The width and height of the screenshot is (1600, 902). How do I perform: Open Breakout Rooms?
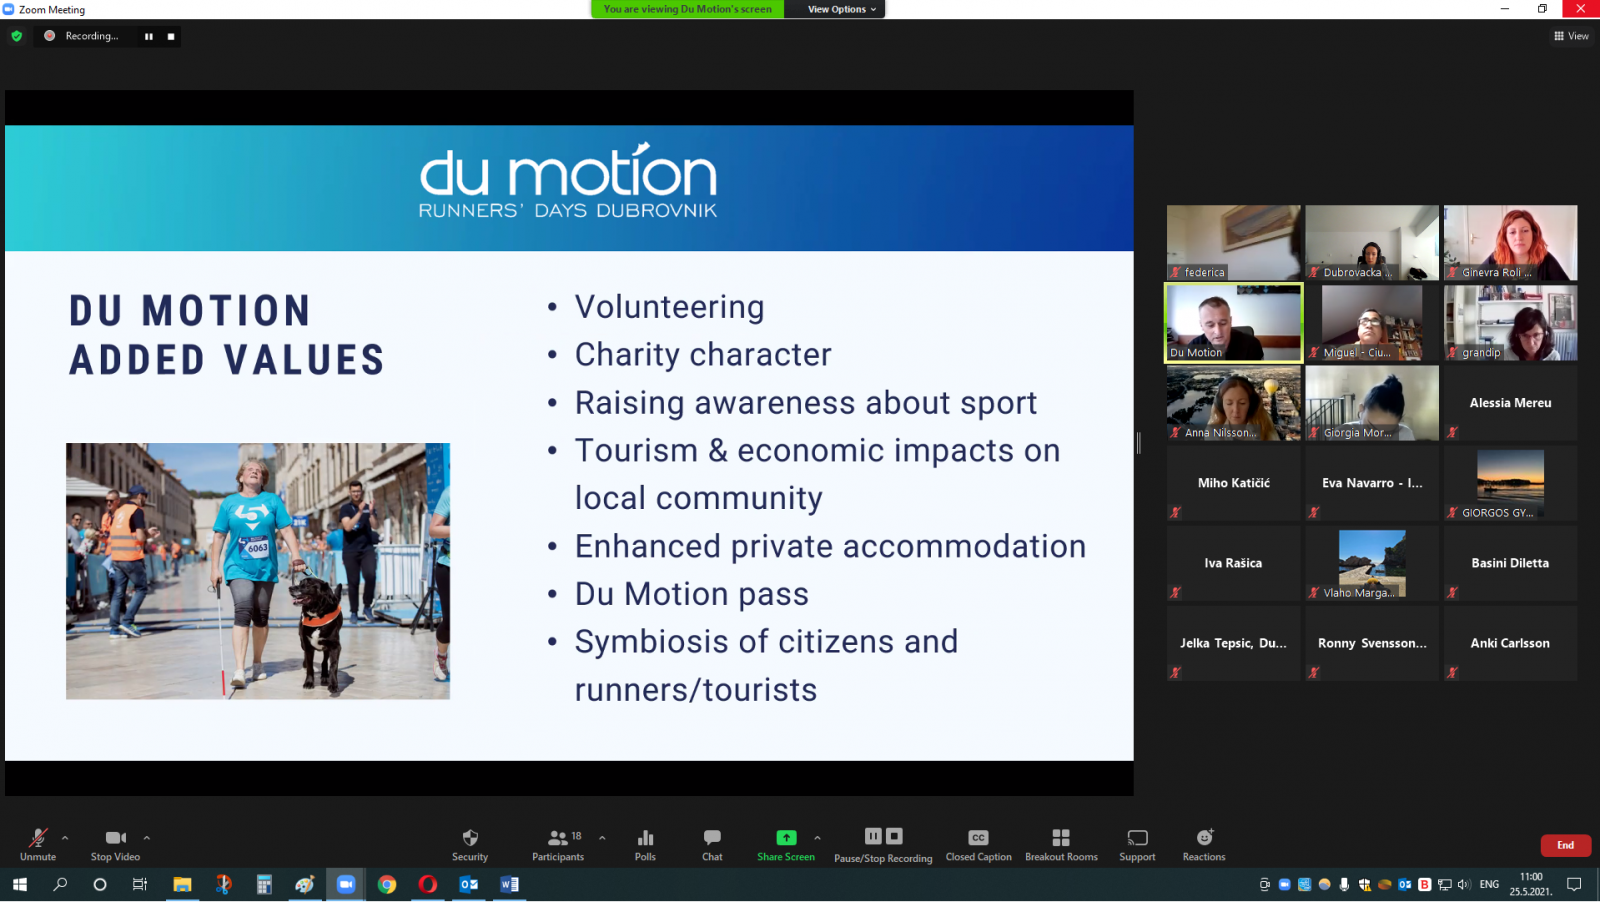(1061, 844)
